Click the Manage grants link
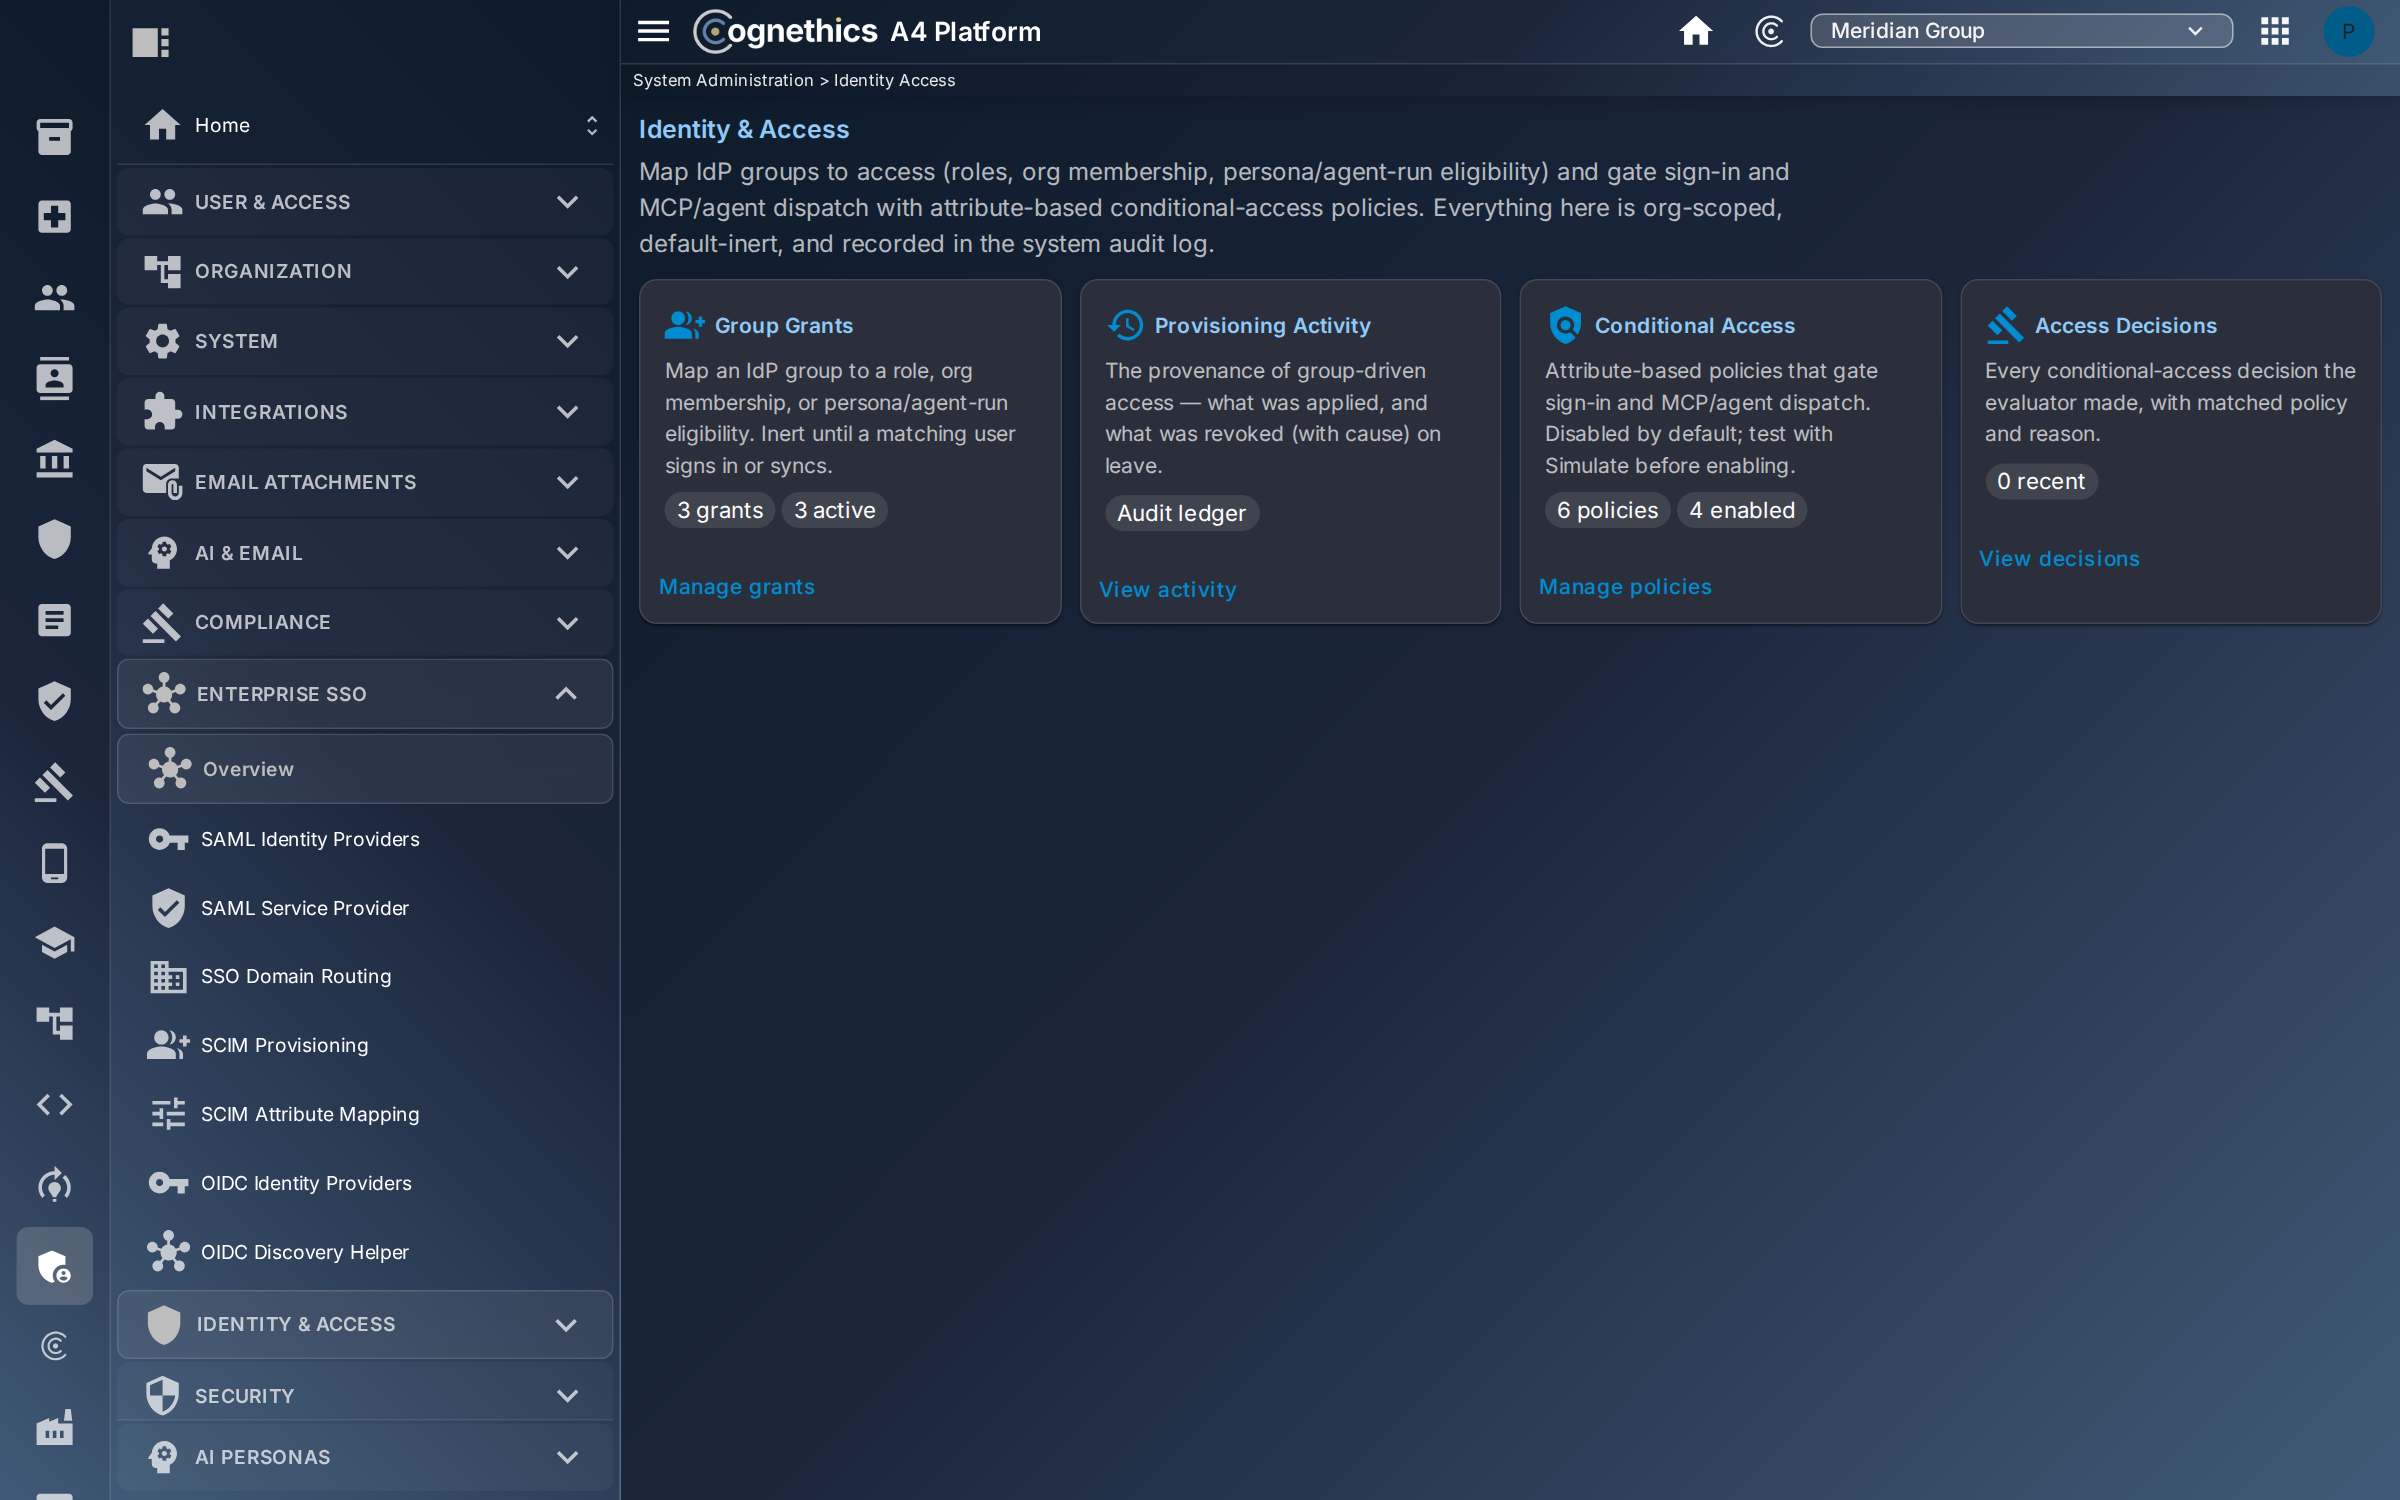This screenshot has width=2400, height=1500. 736,587
